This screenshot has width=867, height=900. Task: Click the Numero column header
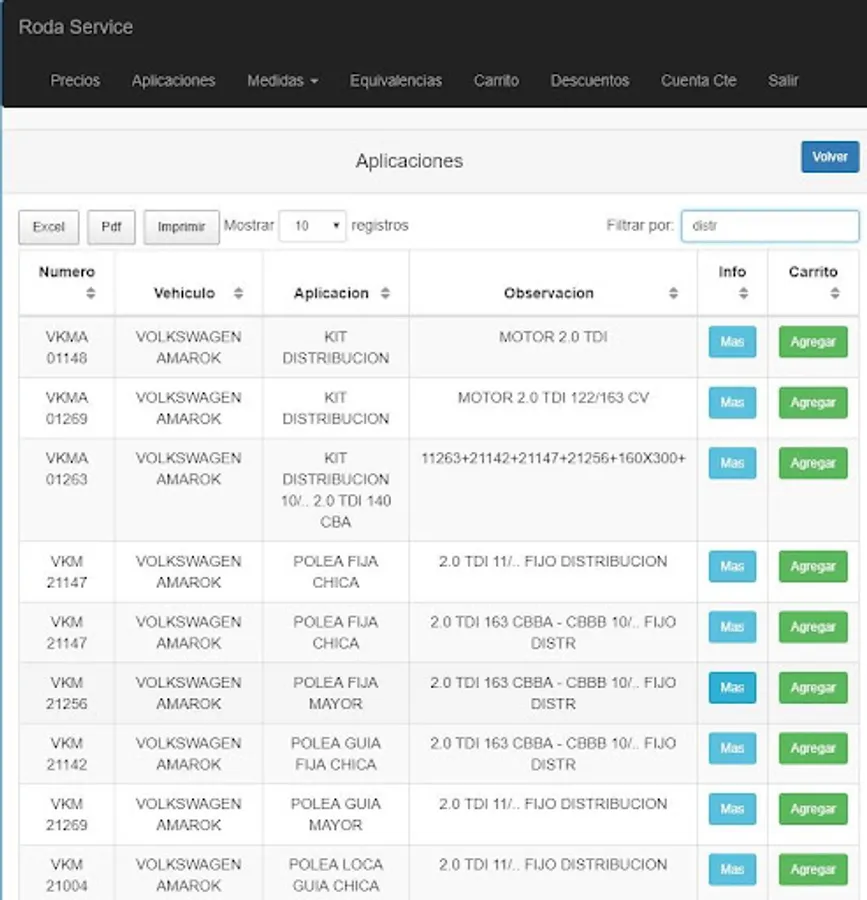click(x=67, y=282)
